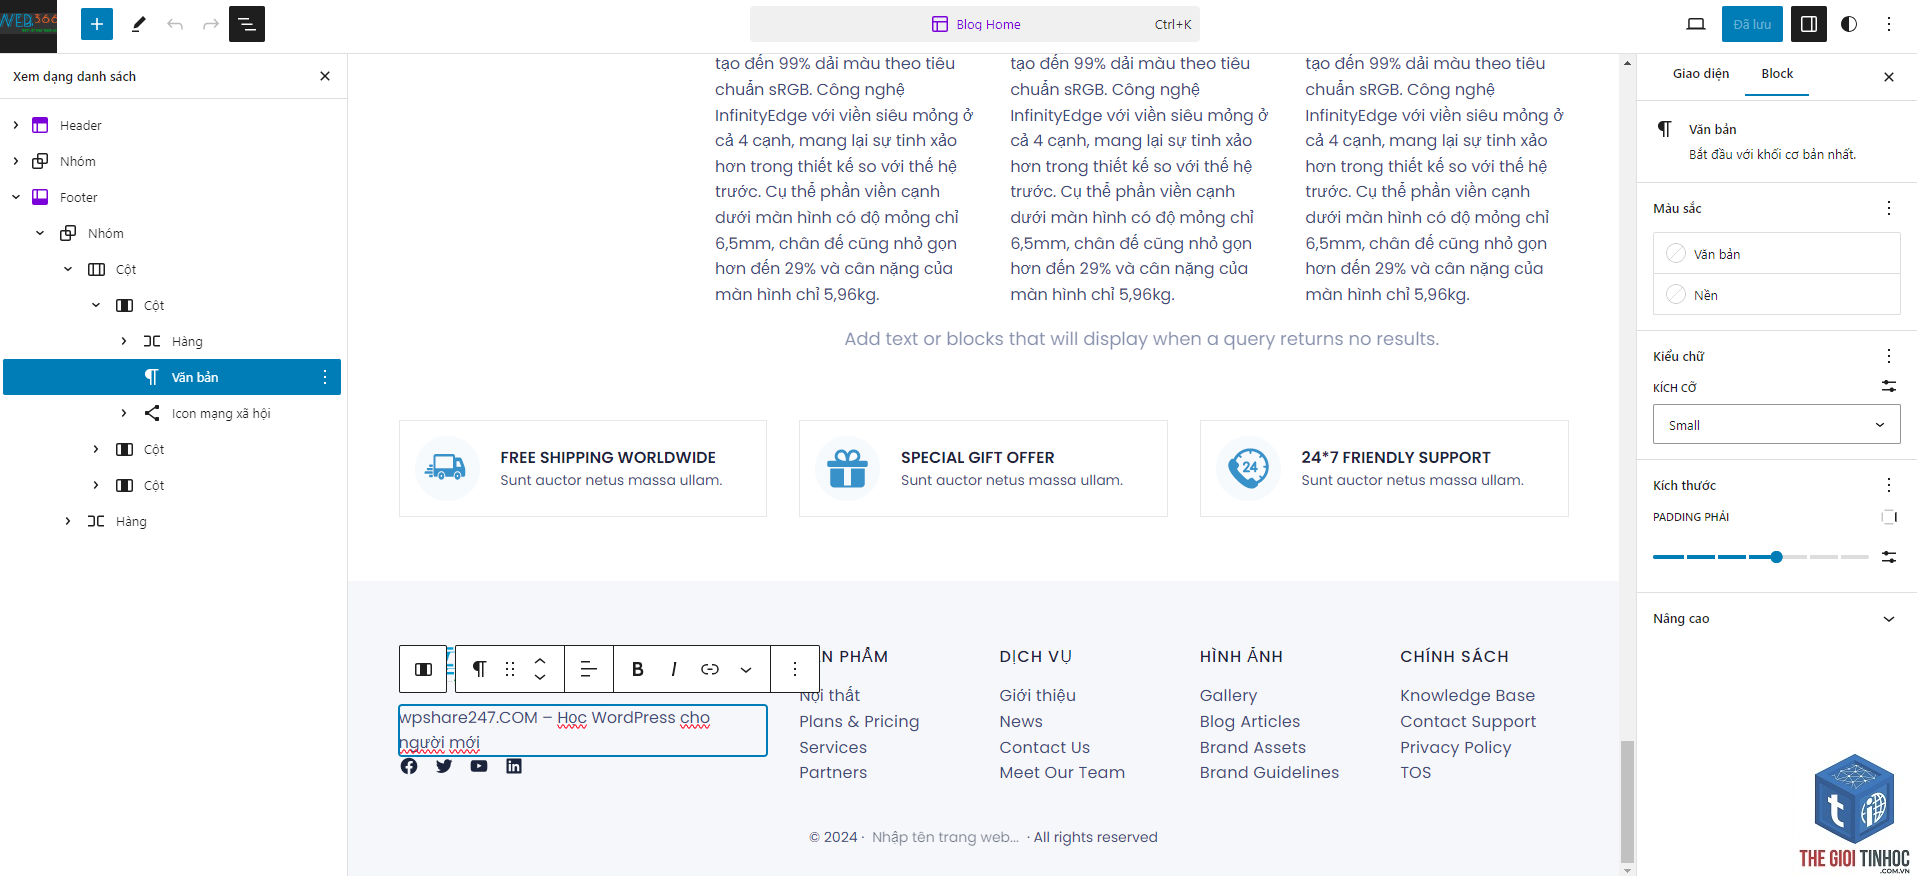Image resolution: width=1917 pixels, height=876 pixels.
Task: Select the parent Column block button
Action: click(x=423, y=669)
